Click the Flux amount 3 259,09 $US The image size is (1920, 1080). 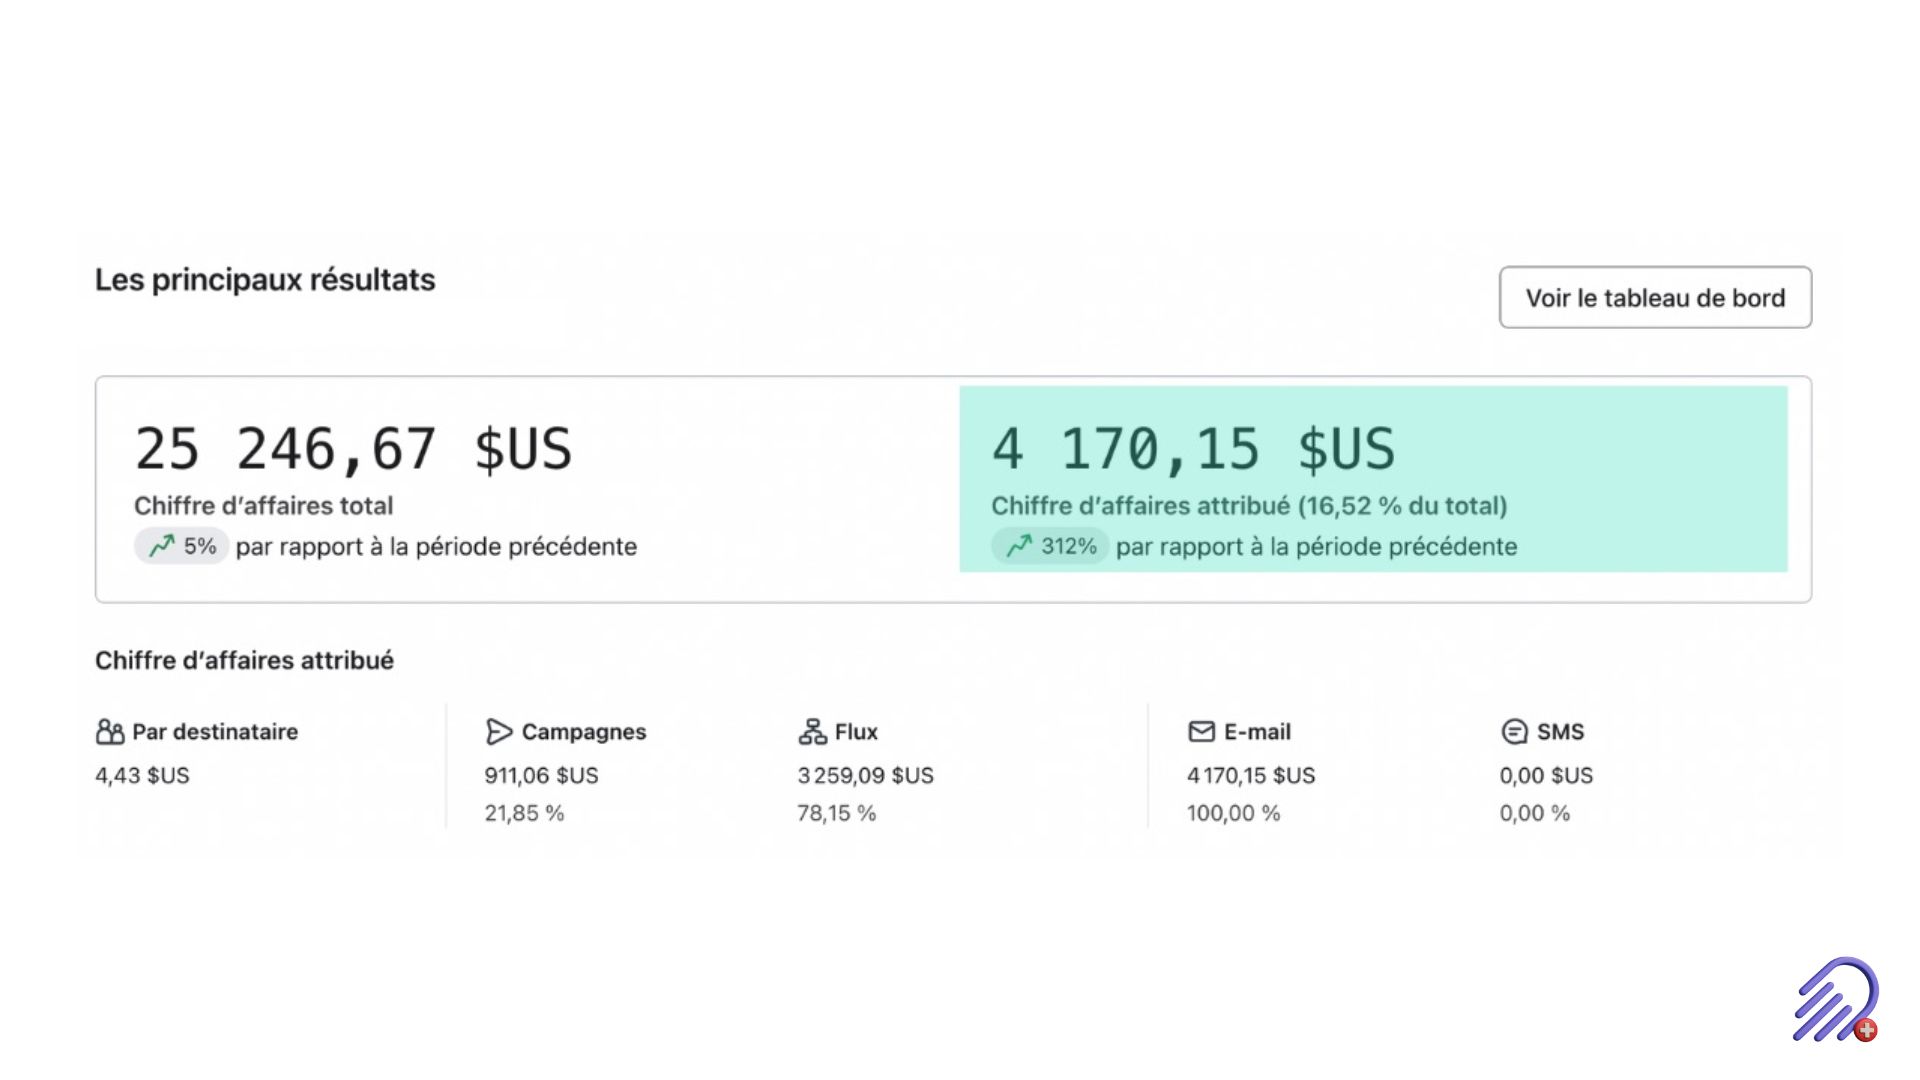point(865,775)
